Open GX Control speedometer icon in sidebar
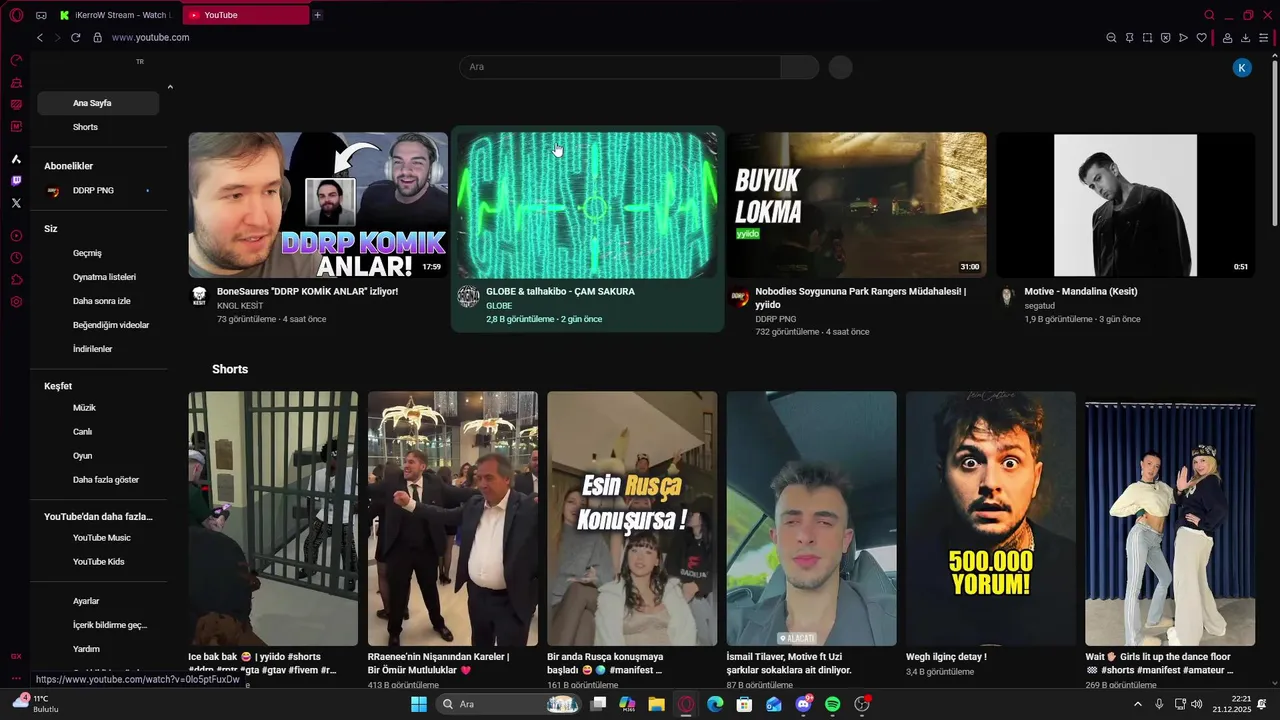 pyautogui.click(x=16, y=60)
